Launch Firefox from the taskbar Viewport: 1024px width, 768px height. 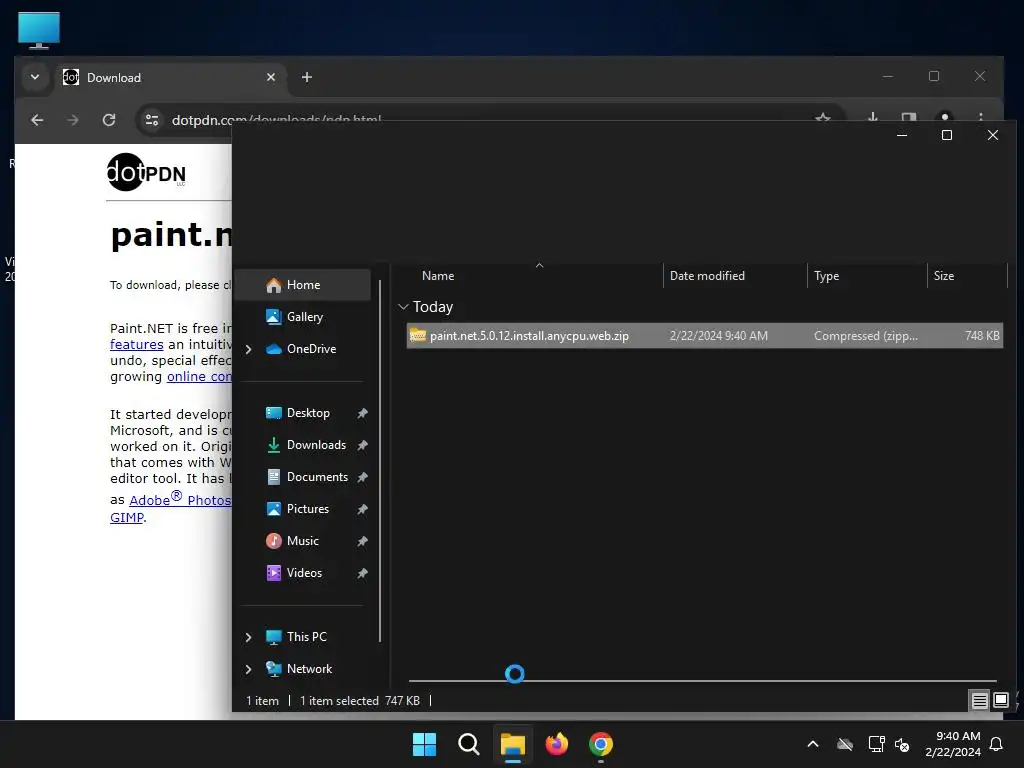click(556, 744)
